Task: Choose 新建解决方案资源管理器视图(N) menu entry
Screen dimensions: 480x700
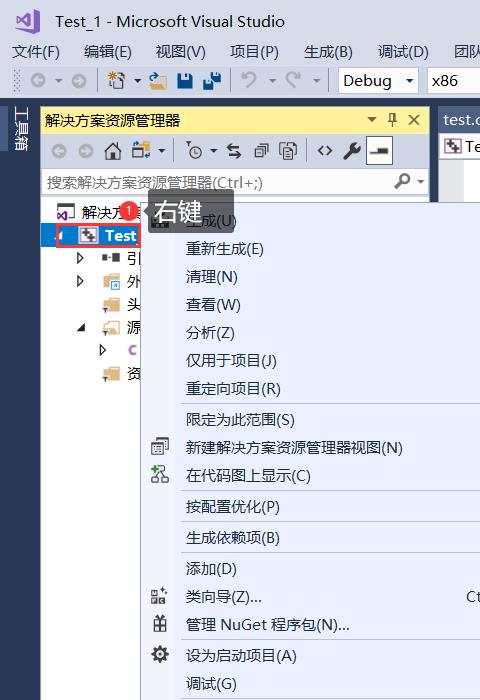Action: (x=294, y=448)
